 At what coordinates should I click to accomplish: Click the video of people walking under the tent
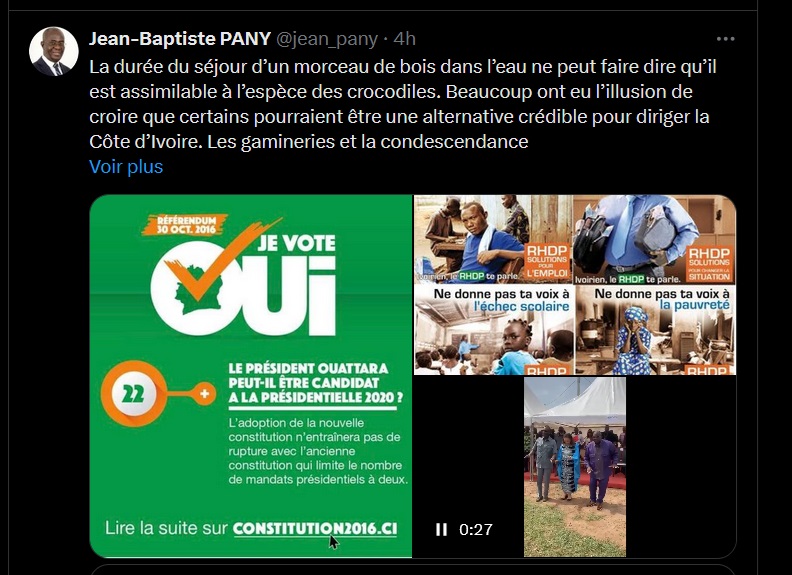(x=575, y=467)
